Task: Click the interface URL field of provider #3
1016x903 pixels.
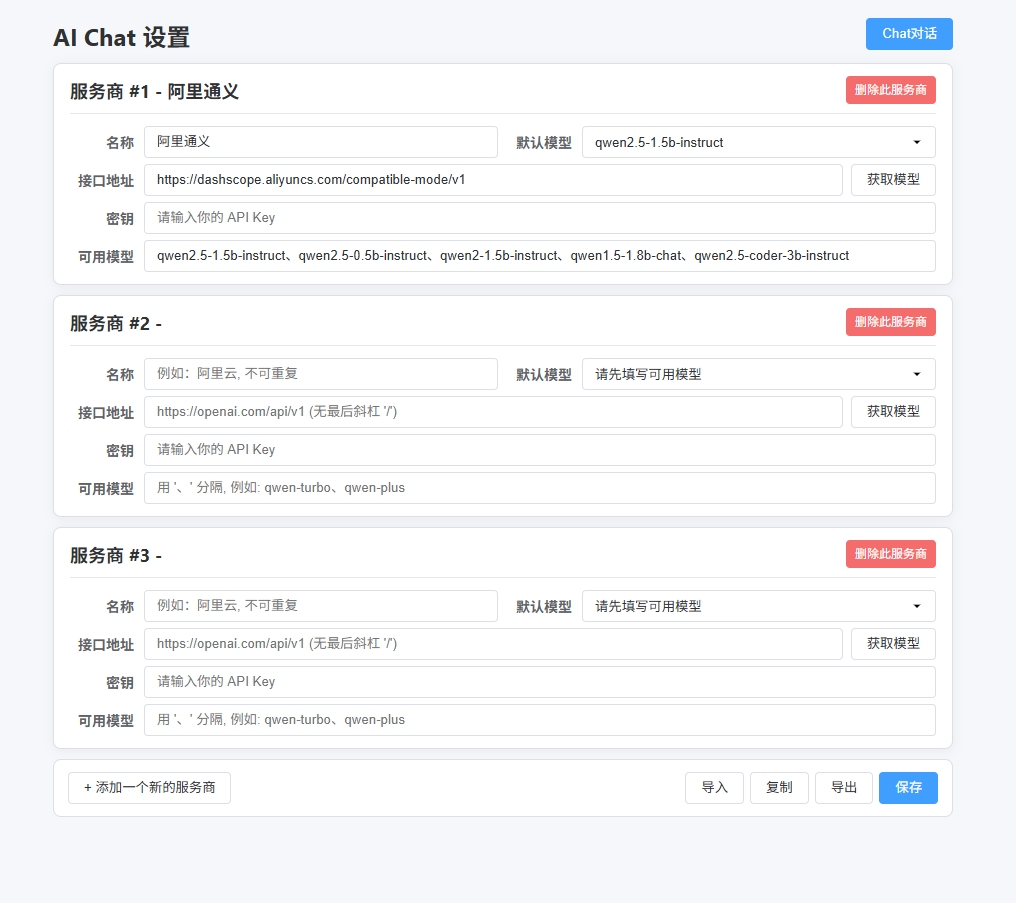Action: (x=493, y=644)
